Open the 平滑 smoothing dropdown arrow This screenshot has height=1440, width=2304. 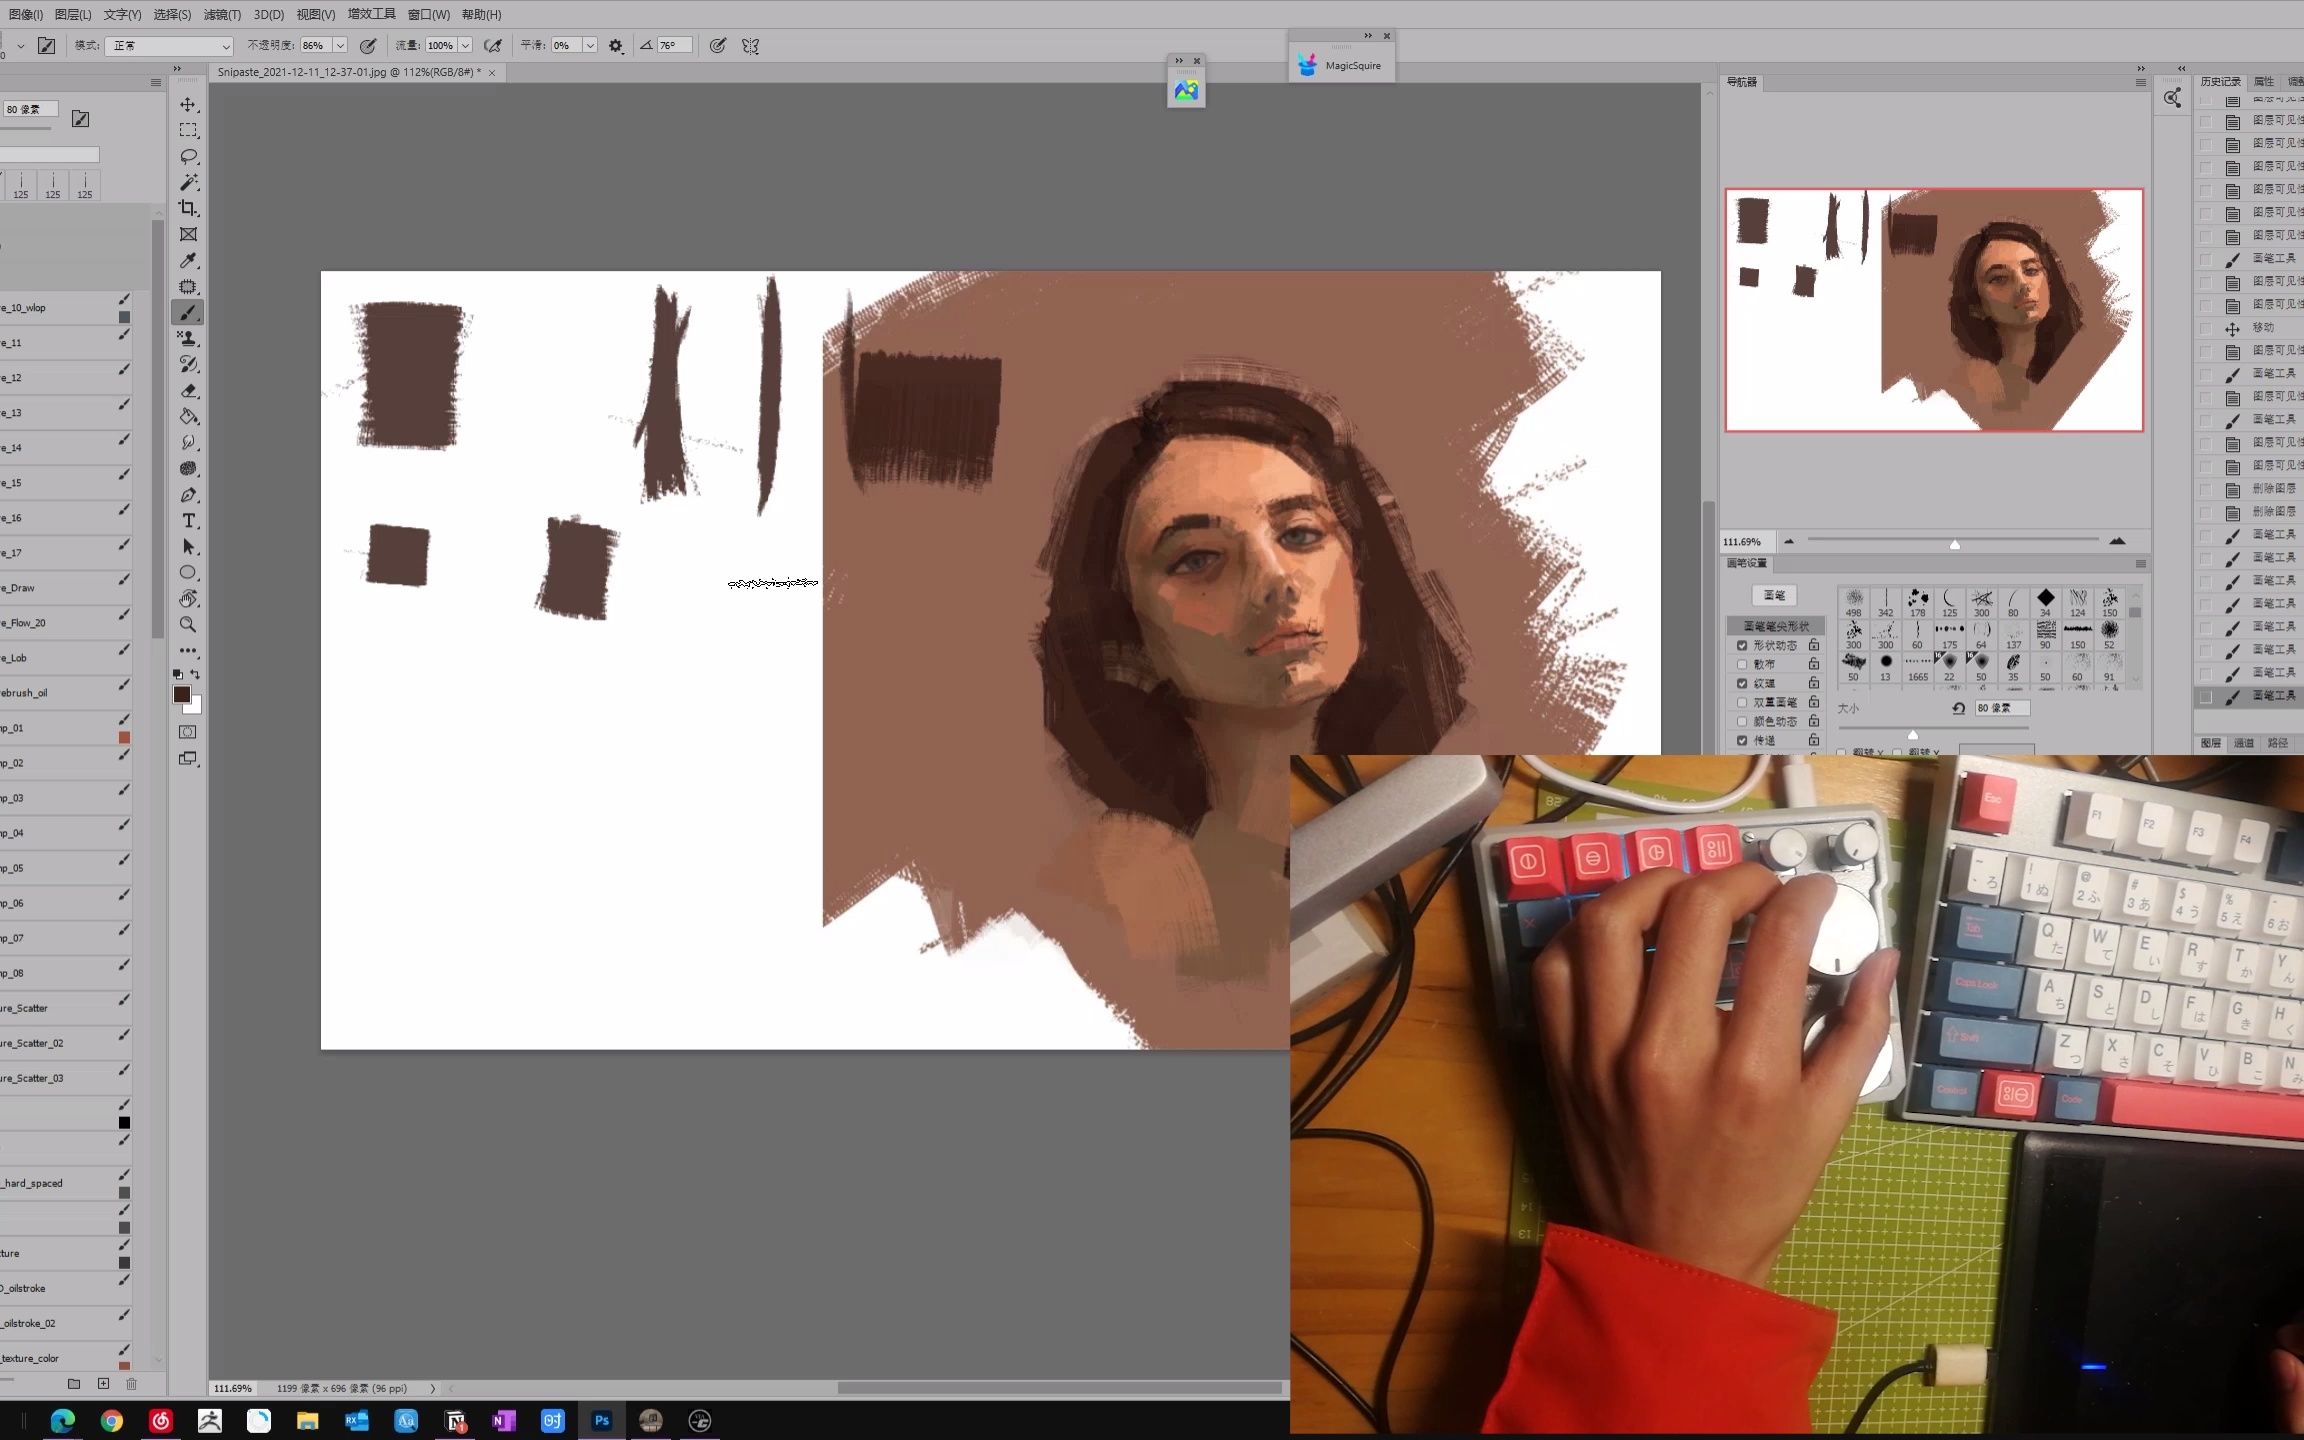coord(590,46)
